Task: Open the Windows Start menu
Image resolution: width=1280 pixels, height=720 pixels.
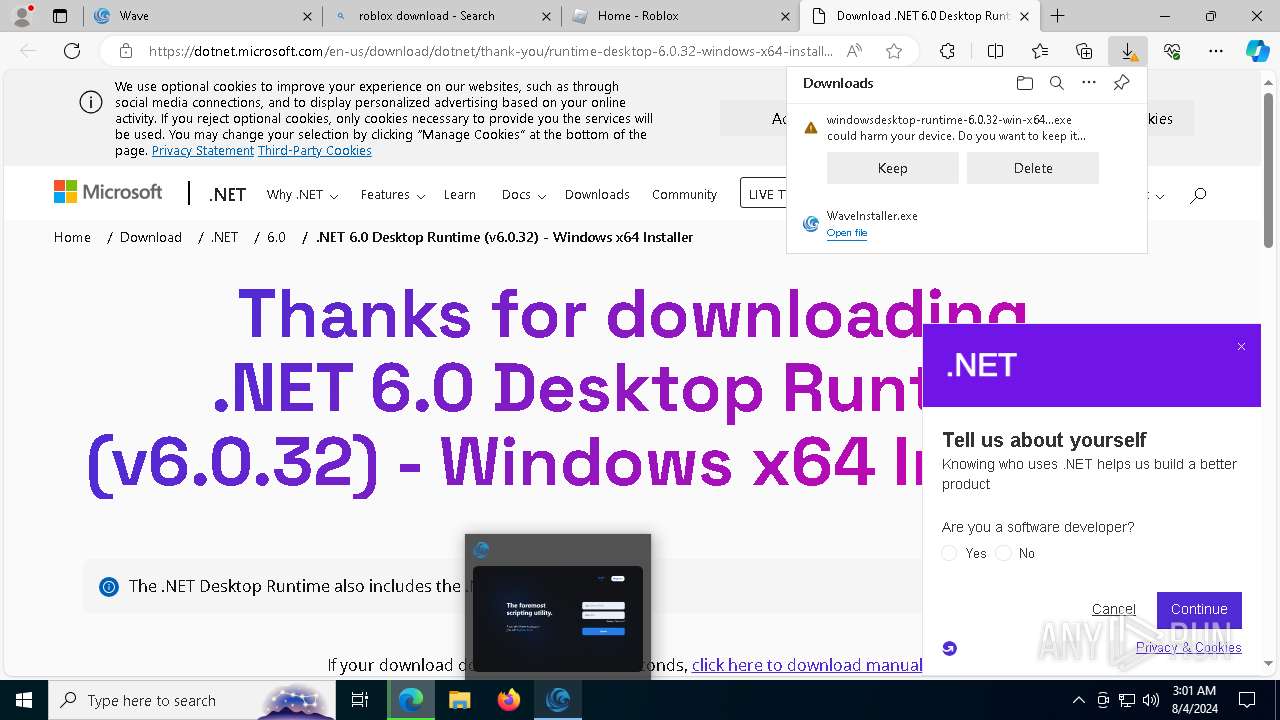Action: pyautogui.click(x=24, y=700)
